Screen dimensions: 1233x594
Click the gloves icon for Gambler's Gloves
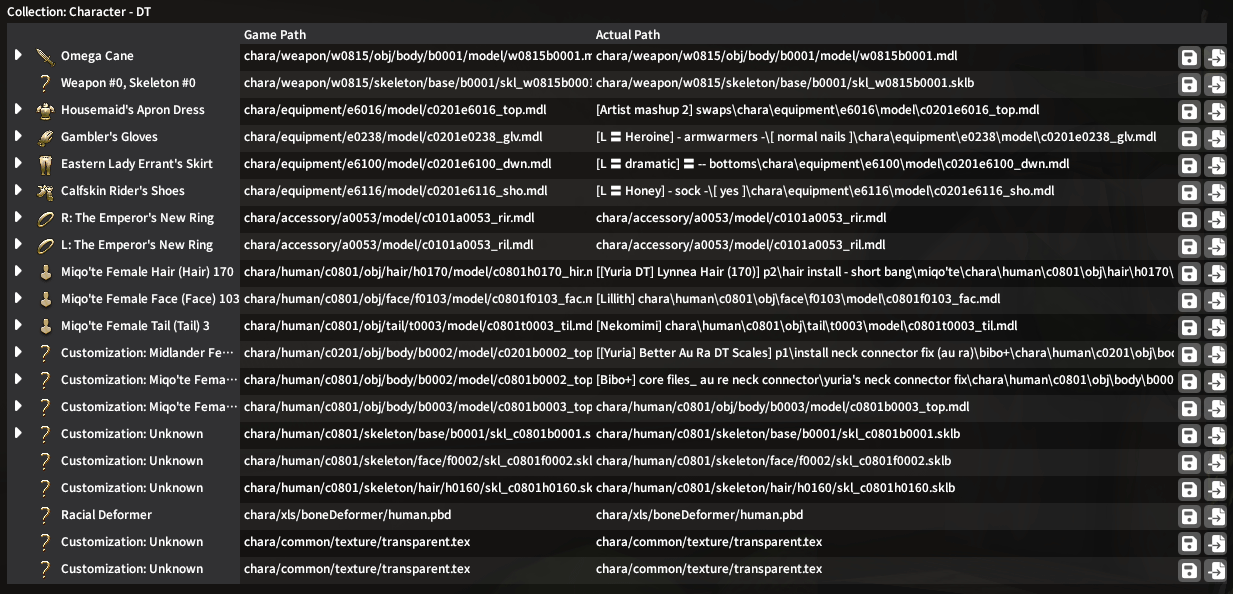(44, 137)
